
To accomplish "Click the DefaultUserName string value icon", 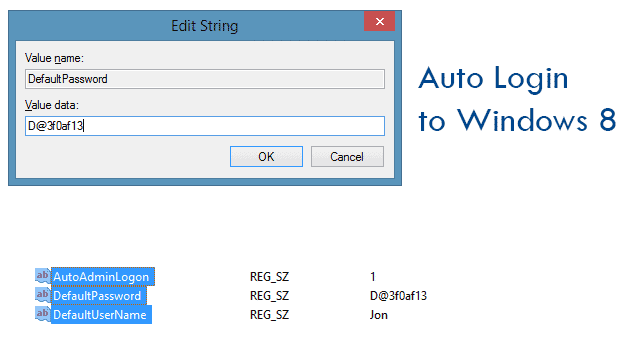I will pos(42,314).
